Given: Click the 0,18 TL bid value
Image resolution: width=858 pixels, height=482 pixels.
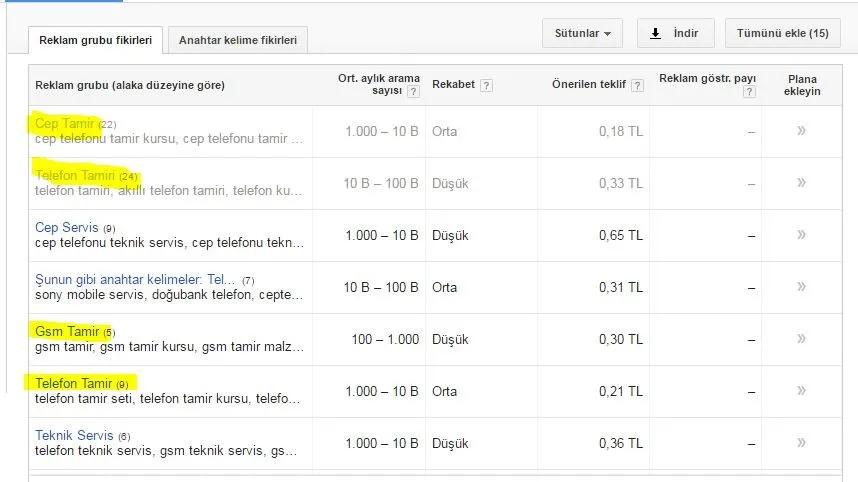Looking at the screenshot, I should [621, 131].
